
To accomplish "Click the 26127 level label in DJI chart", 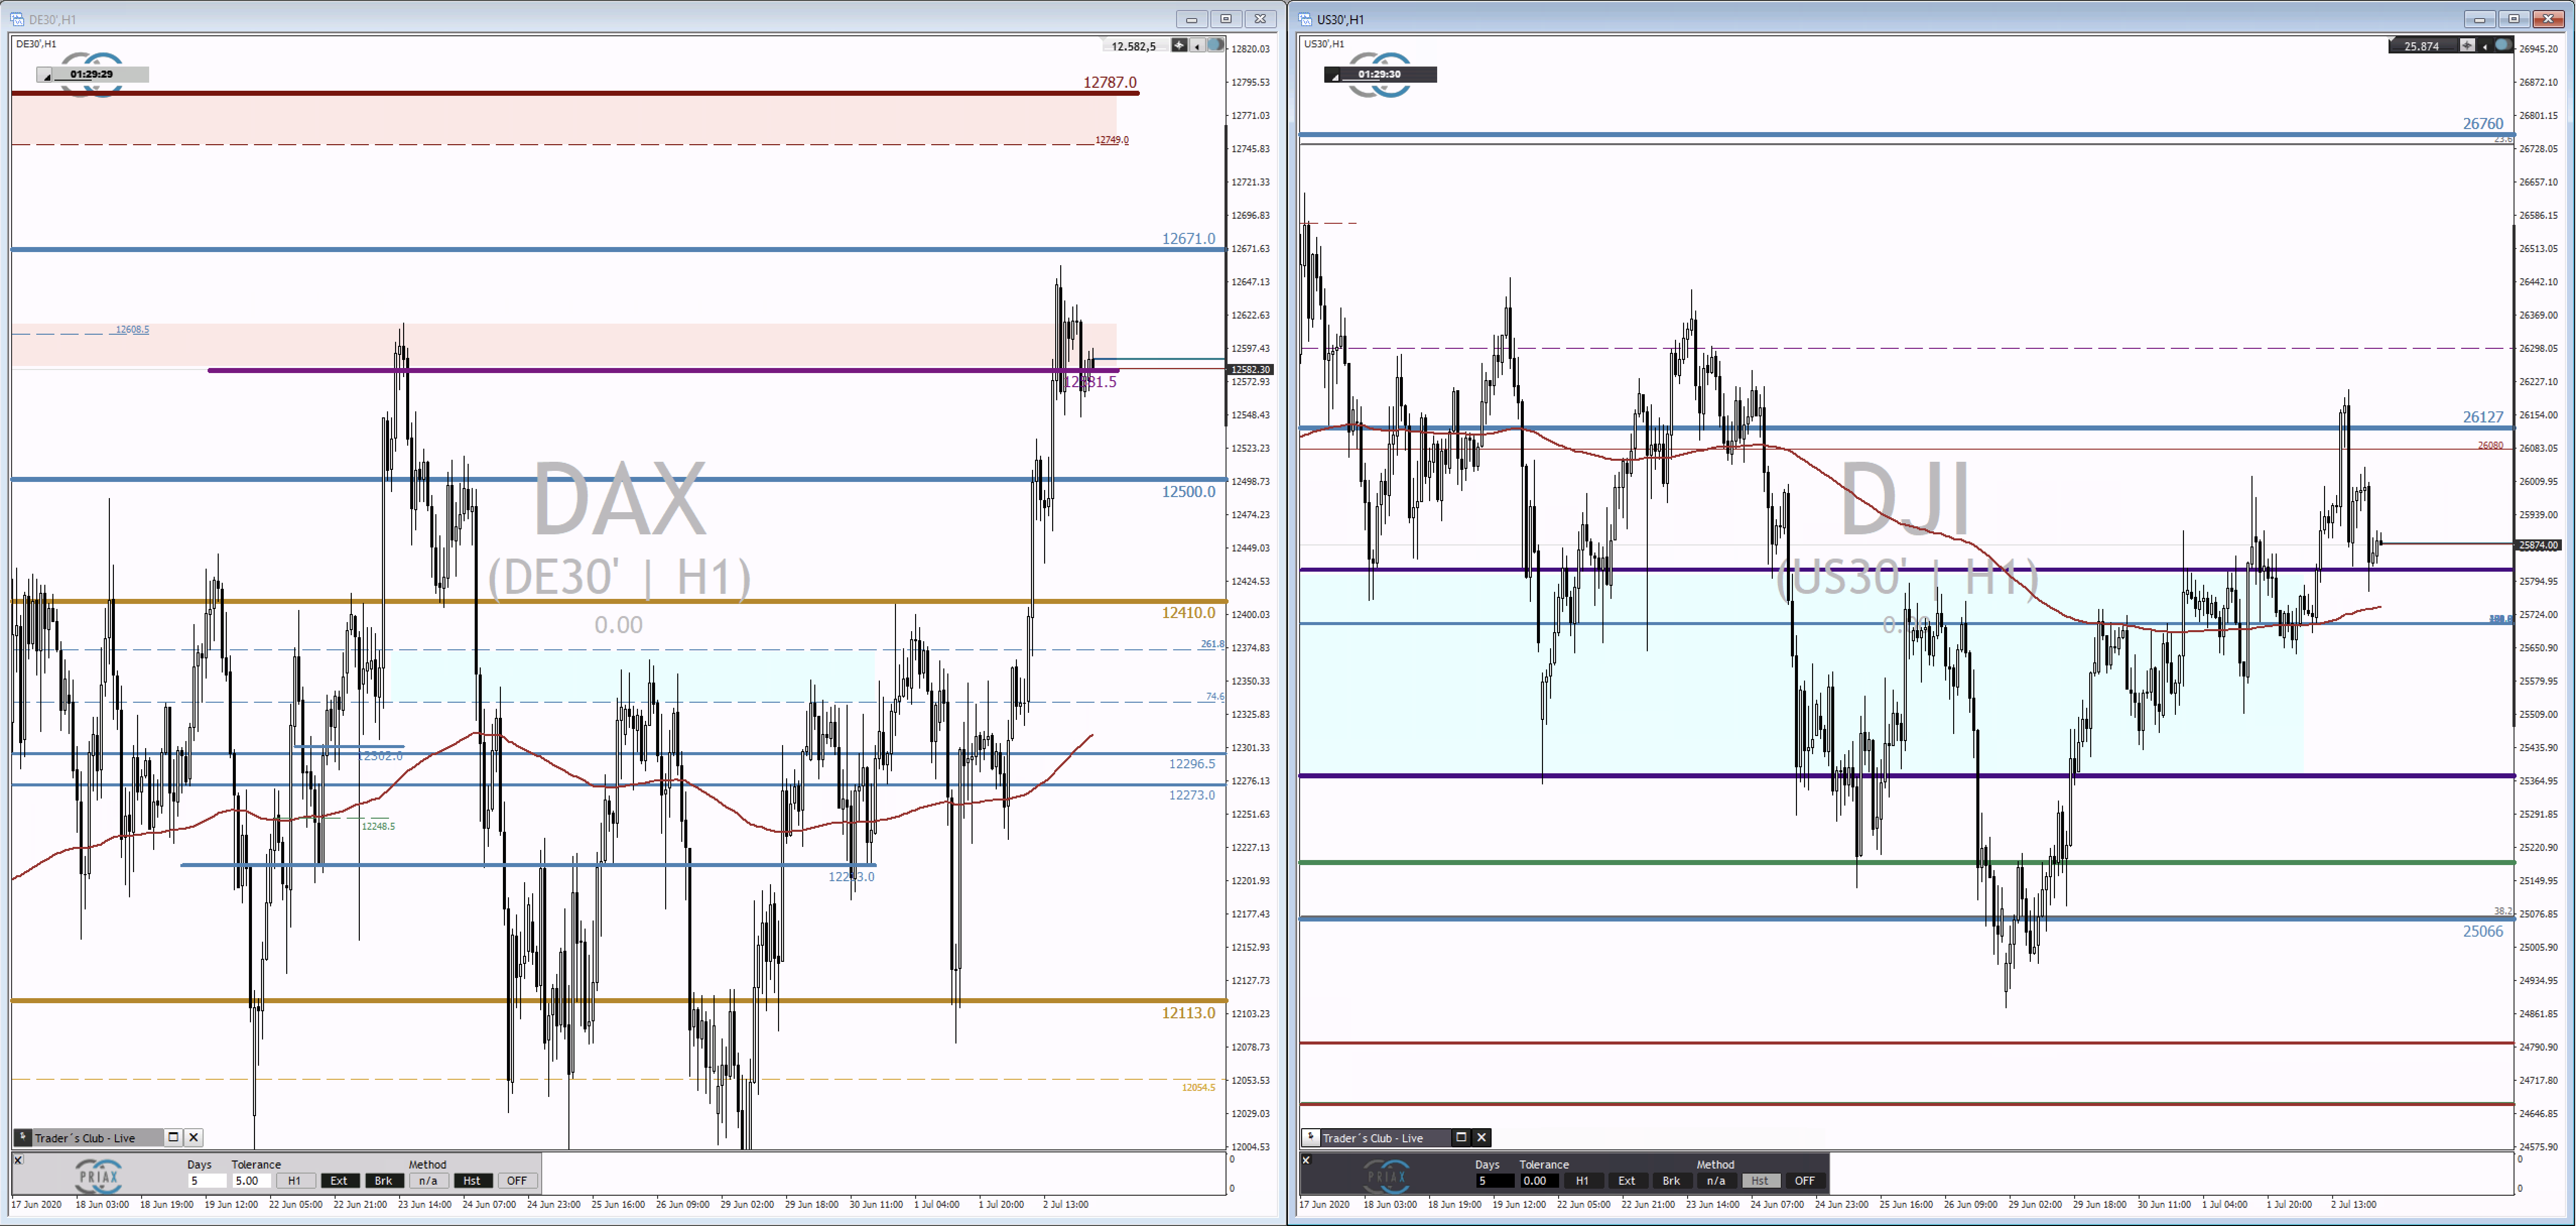I will click(2483, 417).
